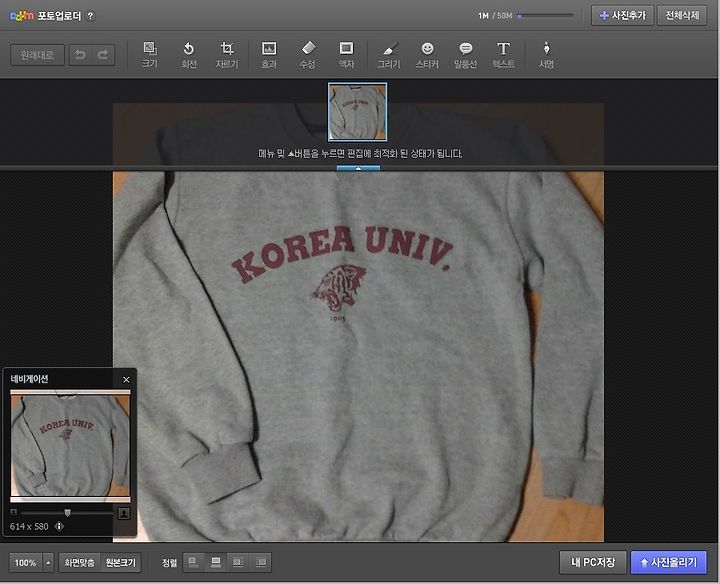The height and width of the screenshot is (584, 720).
Task: Open the 액자 frame tool
Action: [346, 55]
